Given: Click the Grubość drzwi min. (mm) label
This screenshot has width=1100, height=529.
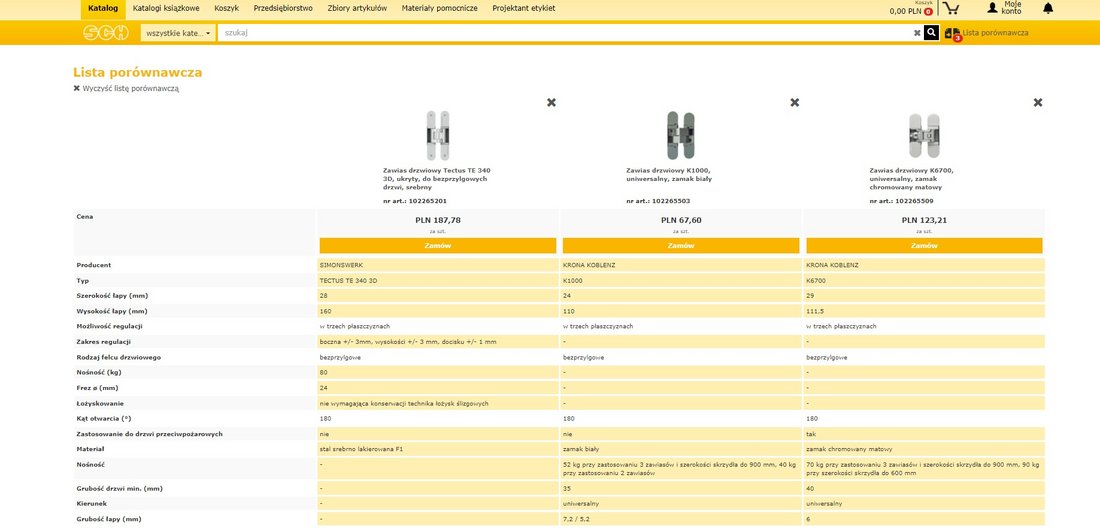Looking at the screenshot, I should [x=118, y=488].
